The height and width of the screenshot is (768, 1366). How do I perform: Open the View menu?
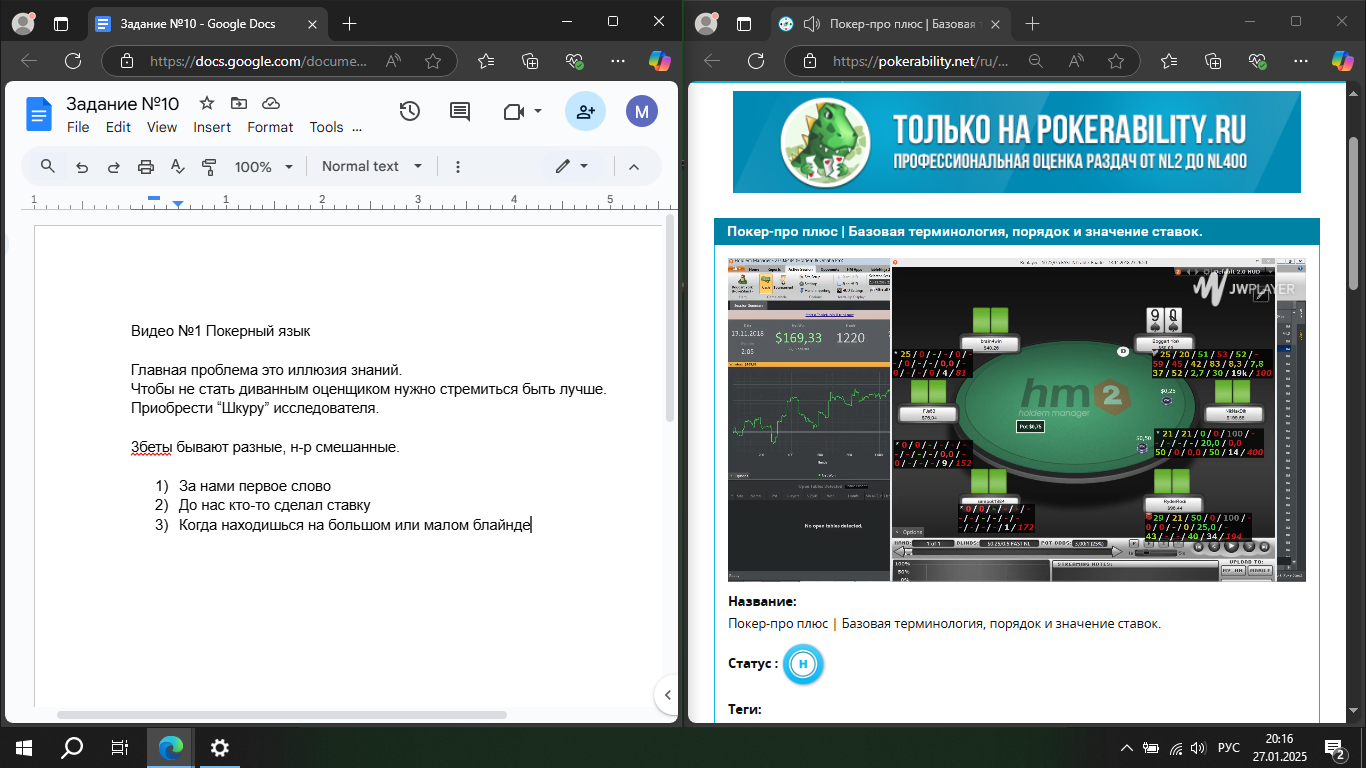point(162,127)
